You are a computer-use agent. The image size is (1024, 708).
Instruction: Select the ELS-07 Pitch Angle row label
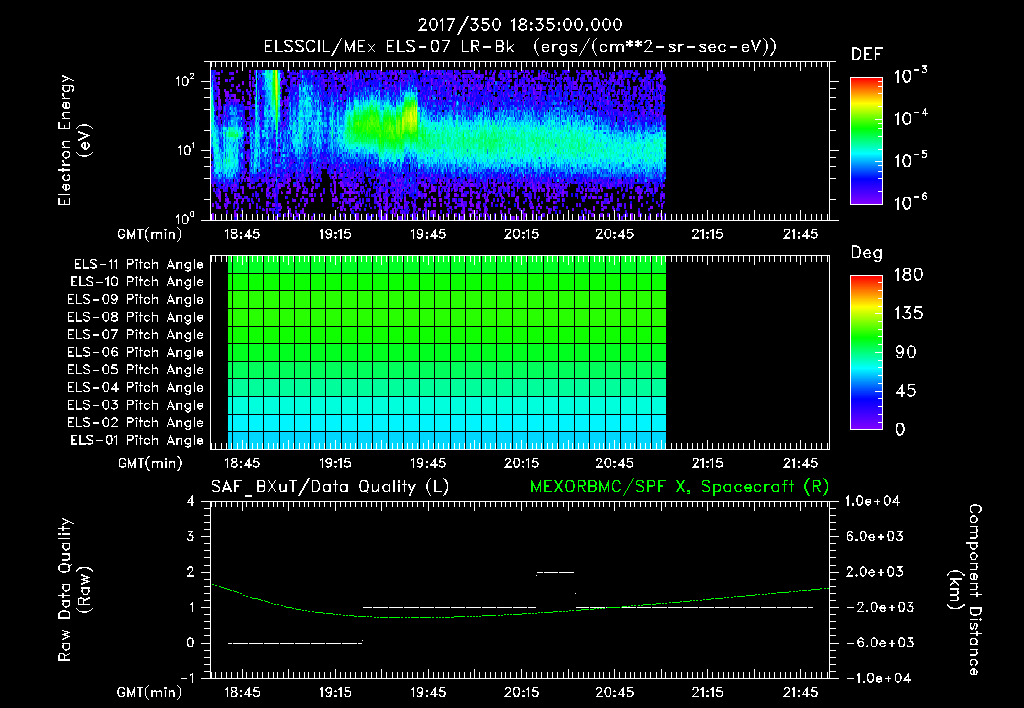click(136, 334)
